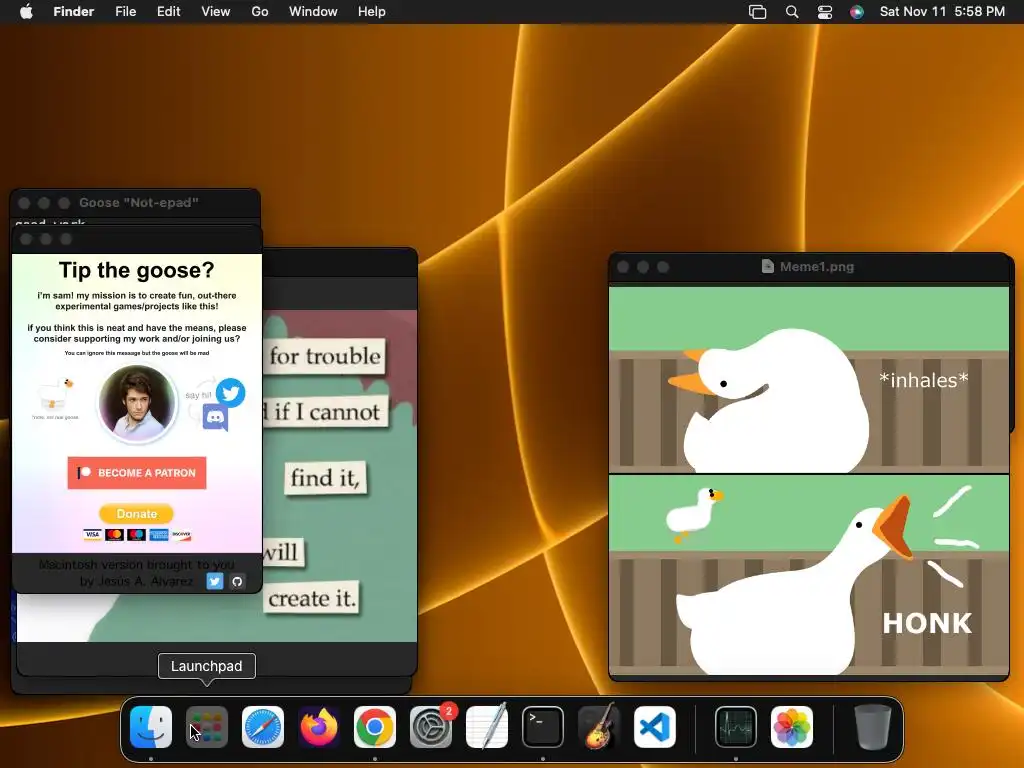Click the 'if I cannot' text in poem image
1024x768 pixels.
tap(326, 411)
